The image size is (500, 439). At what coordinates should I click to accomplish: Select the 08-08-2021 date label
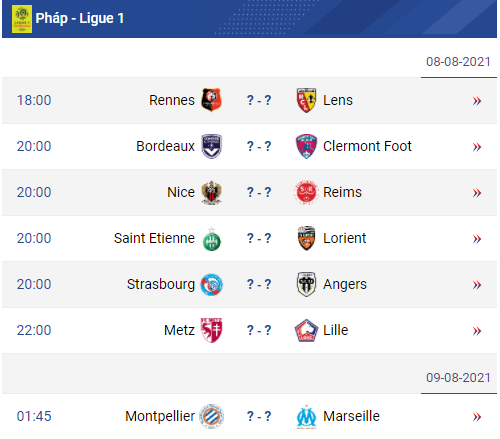tap(458, 62)
